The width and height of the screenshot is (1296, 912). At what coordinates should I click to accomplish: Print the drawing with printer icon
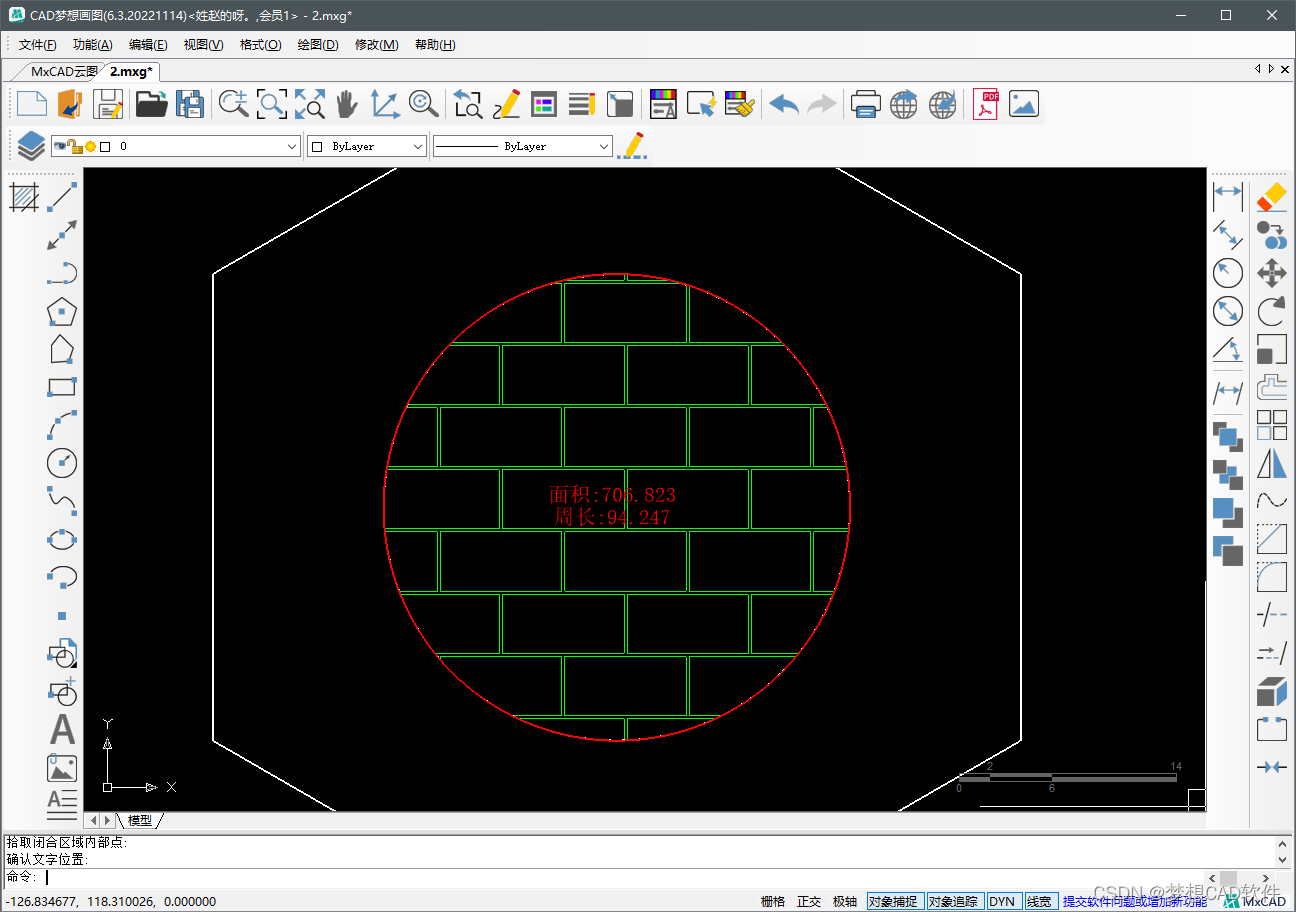(x=866, y=104)
